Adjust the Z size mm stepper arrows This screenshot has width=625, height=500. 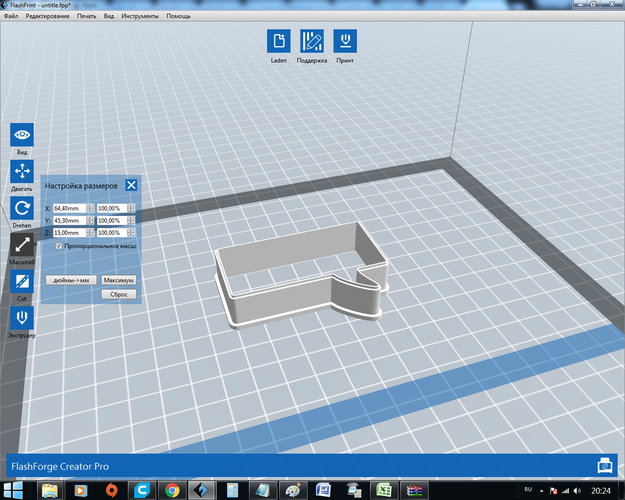(x=90, y=232)
